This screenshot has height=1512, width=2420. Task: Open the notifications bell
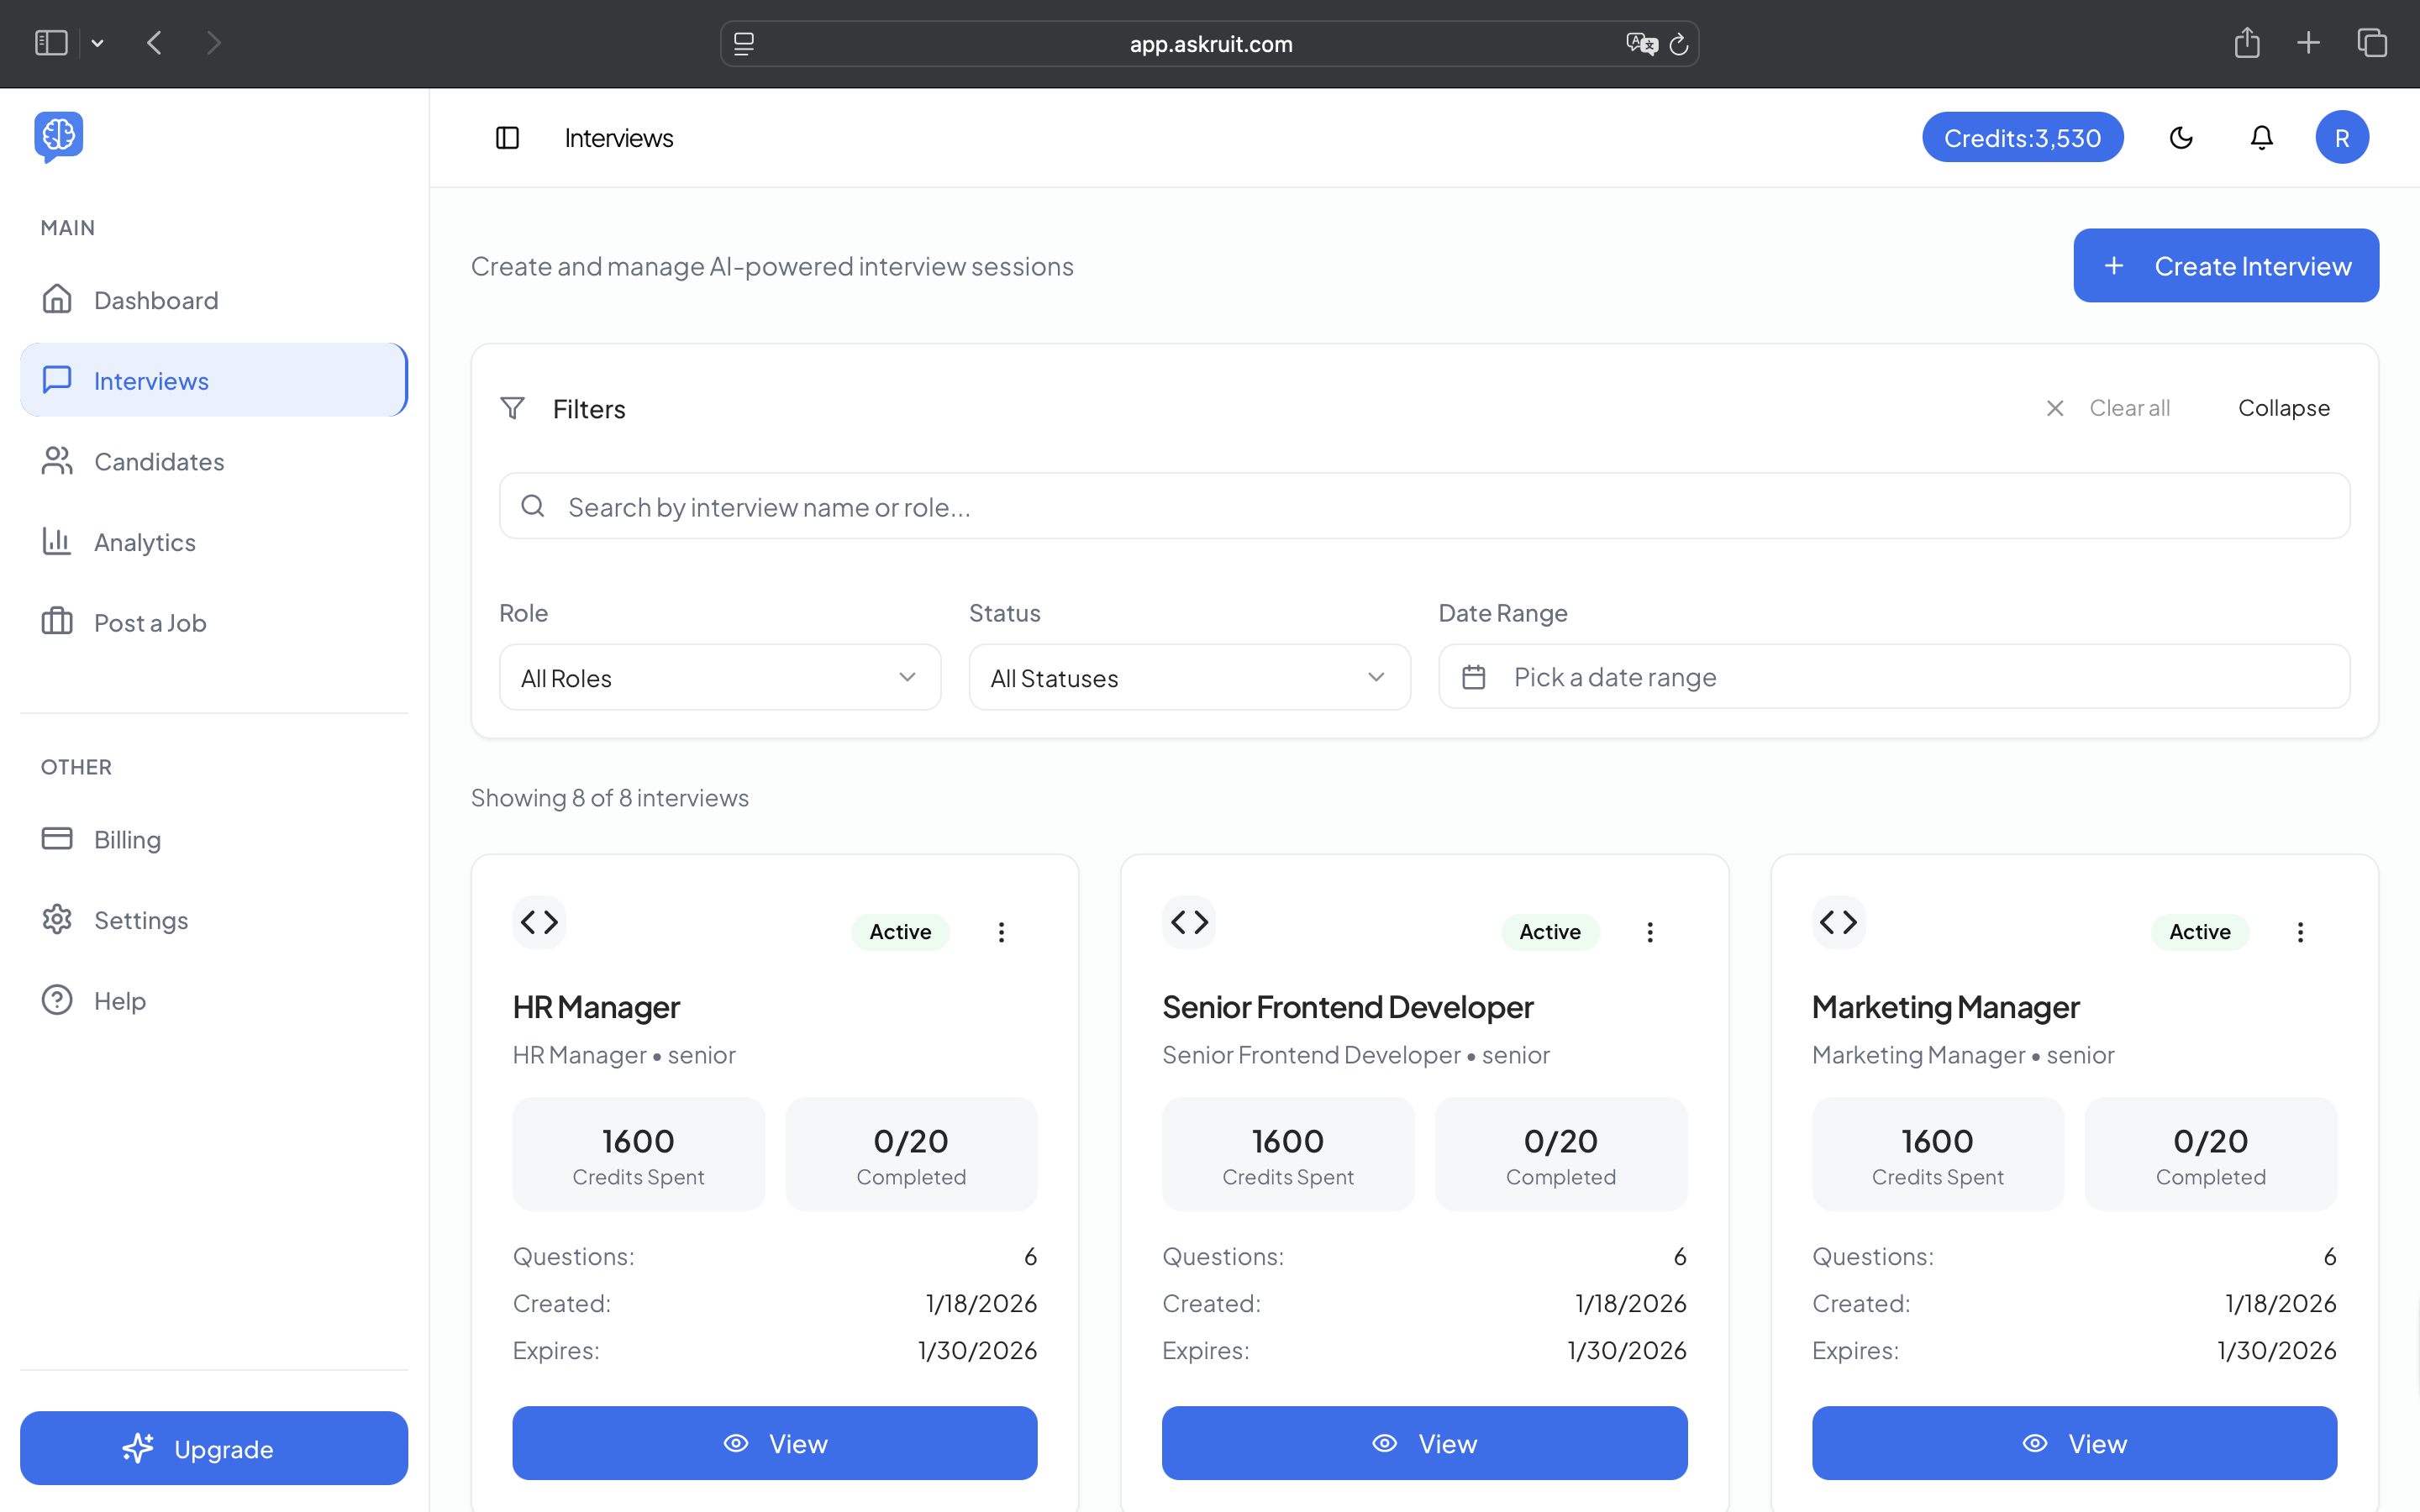[x=2261, y=138]
